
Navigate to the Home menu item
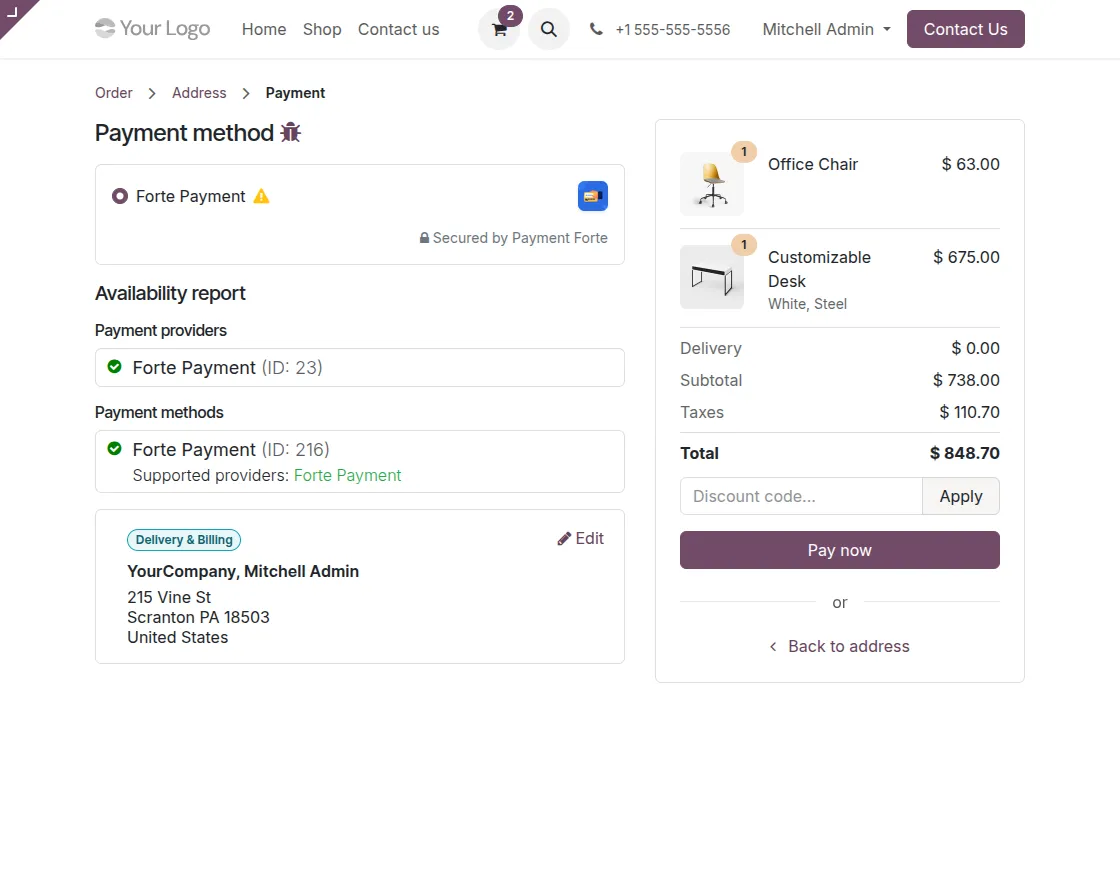[x=263, y=29]
